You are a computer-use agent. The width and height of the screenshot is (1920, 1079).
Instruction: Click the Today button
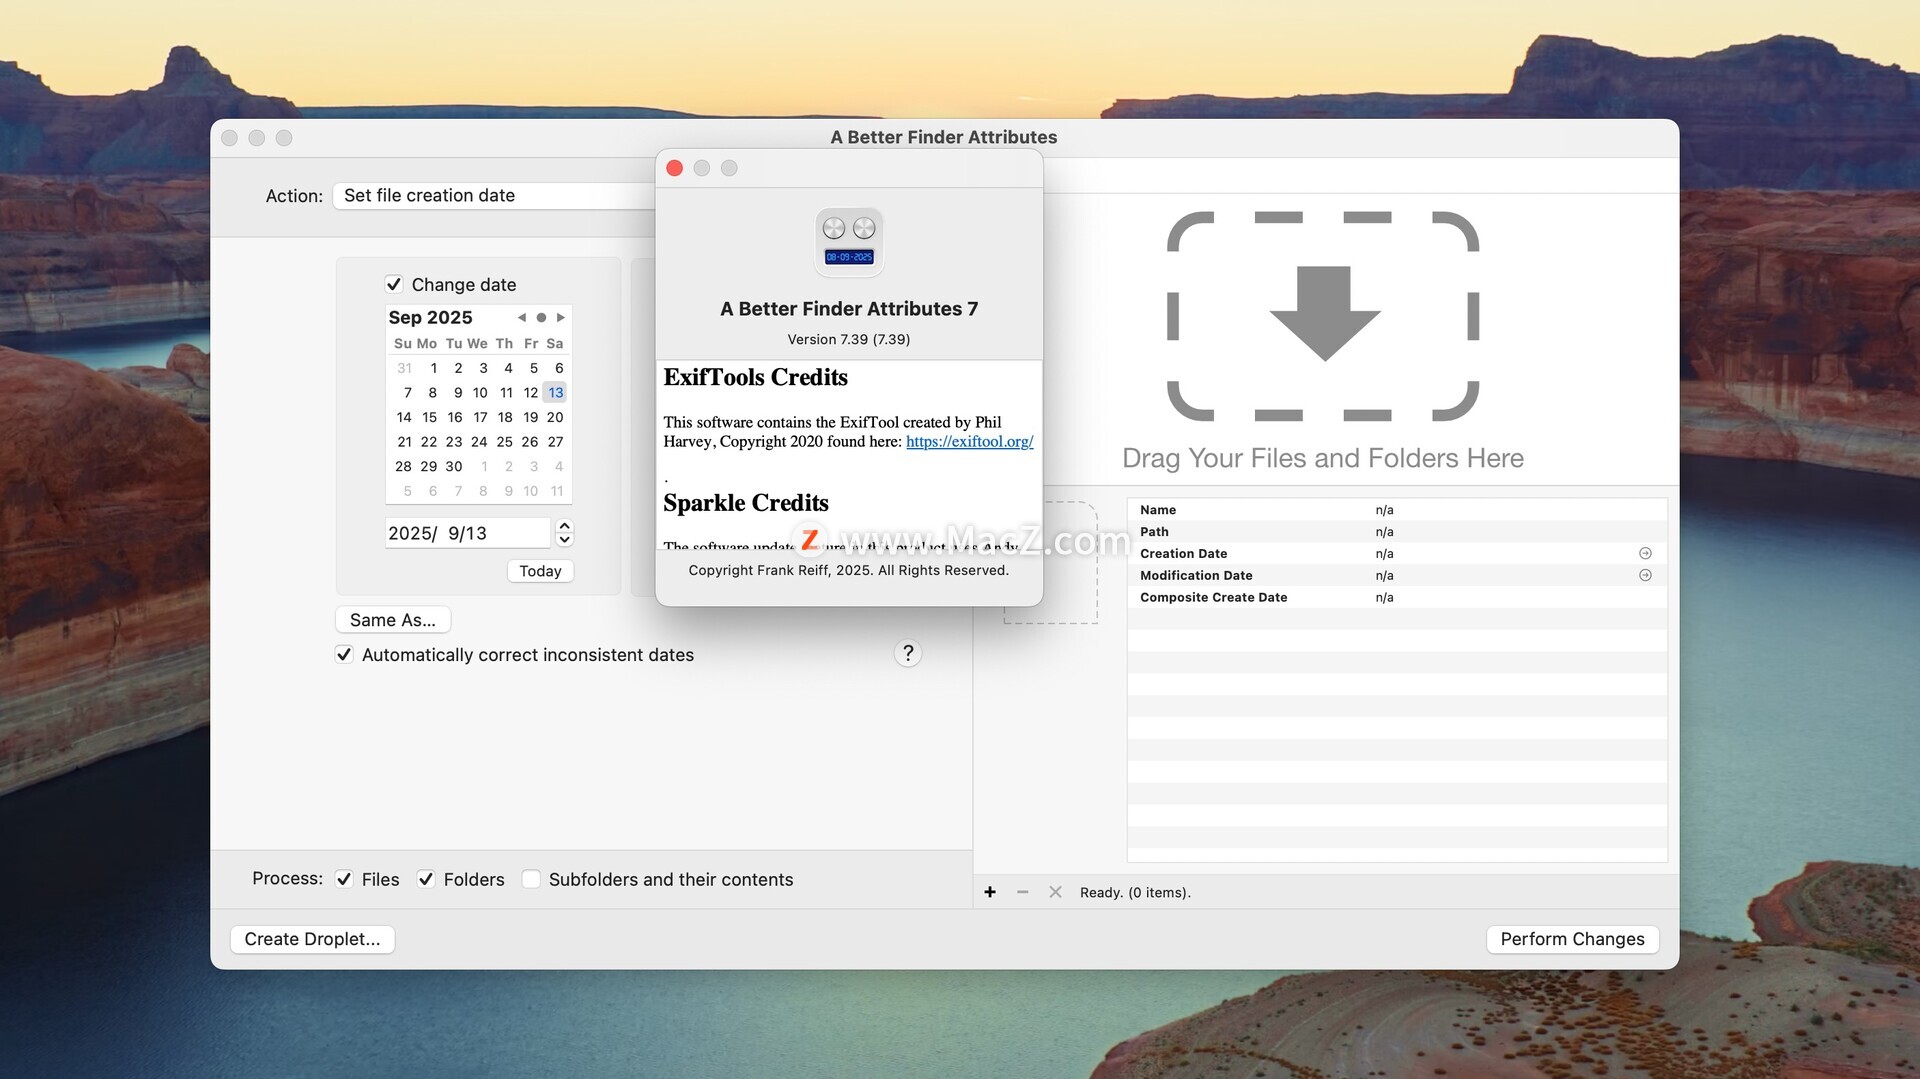pos(540,571)
